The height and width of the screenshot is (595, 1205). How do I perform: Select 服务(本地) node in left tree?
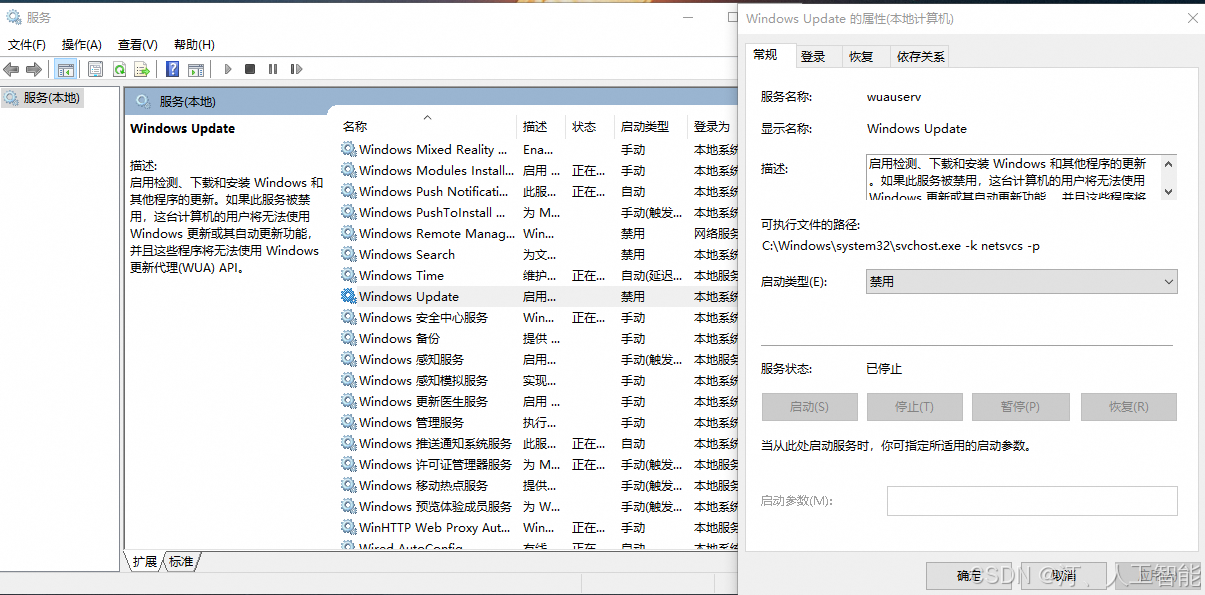pyautogui.click(x=42, y=97)
